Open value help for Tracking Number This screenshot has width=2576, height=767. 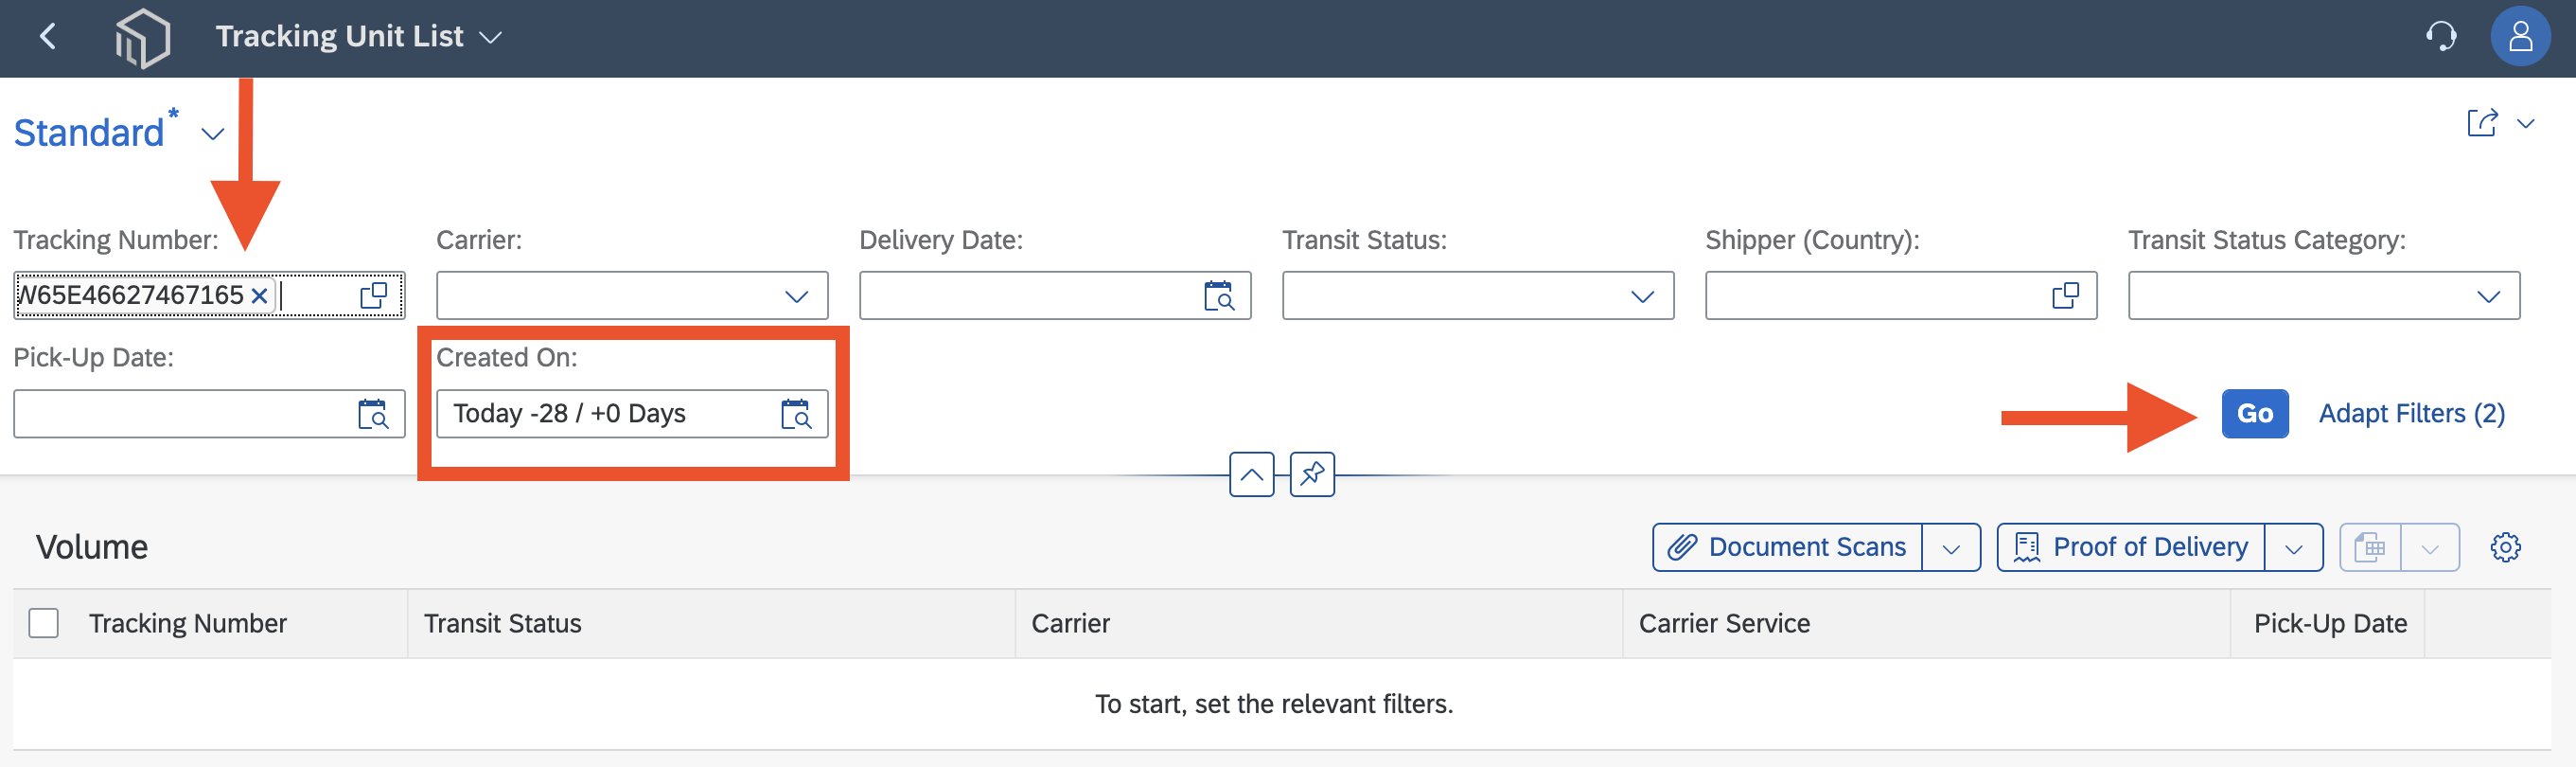(373, 296)
